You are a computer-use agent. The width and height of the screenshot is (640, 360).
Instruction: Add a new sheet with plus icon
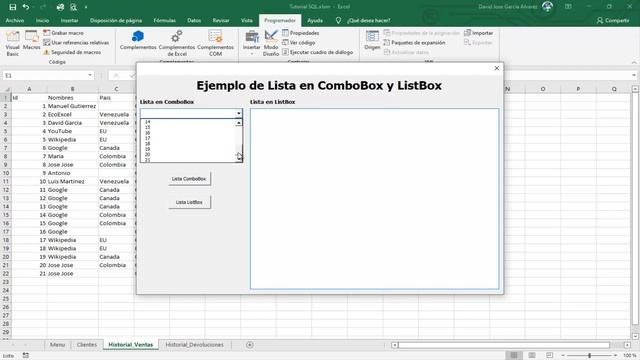[250, 345]
